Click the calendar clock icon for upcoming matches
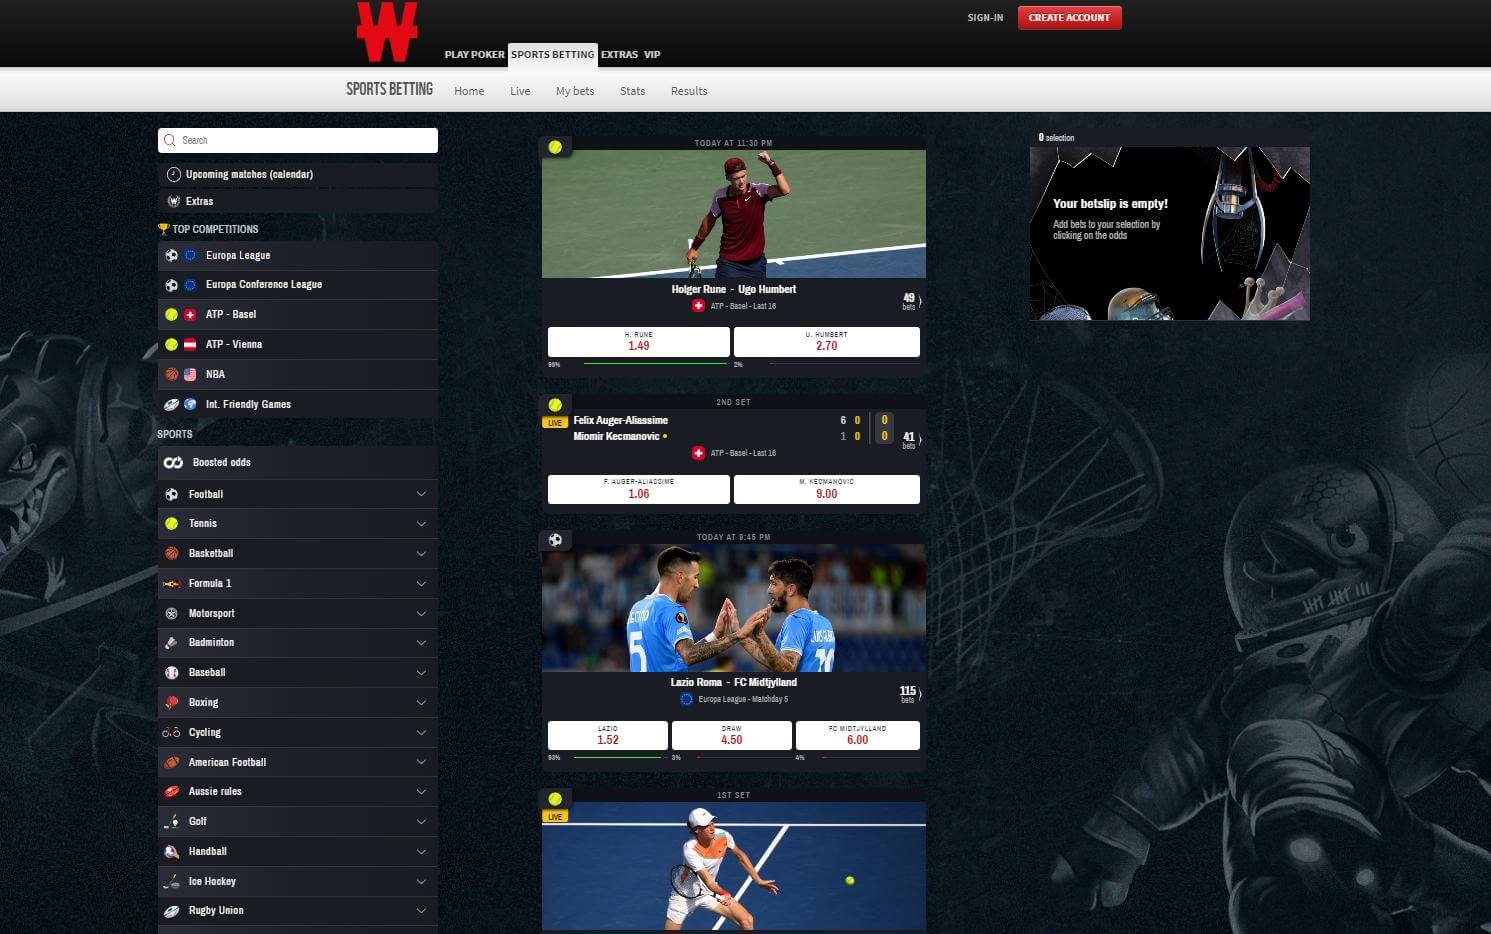Viewport: 1491px width, 934px height. pos(173,174)
